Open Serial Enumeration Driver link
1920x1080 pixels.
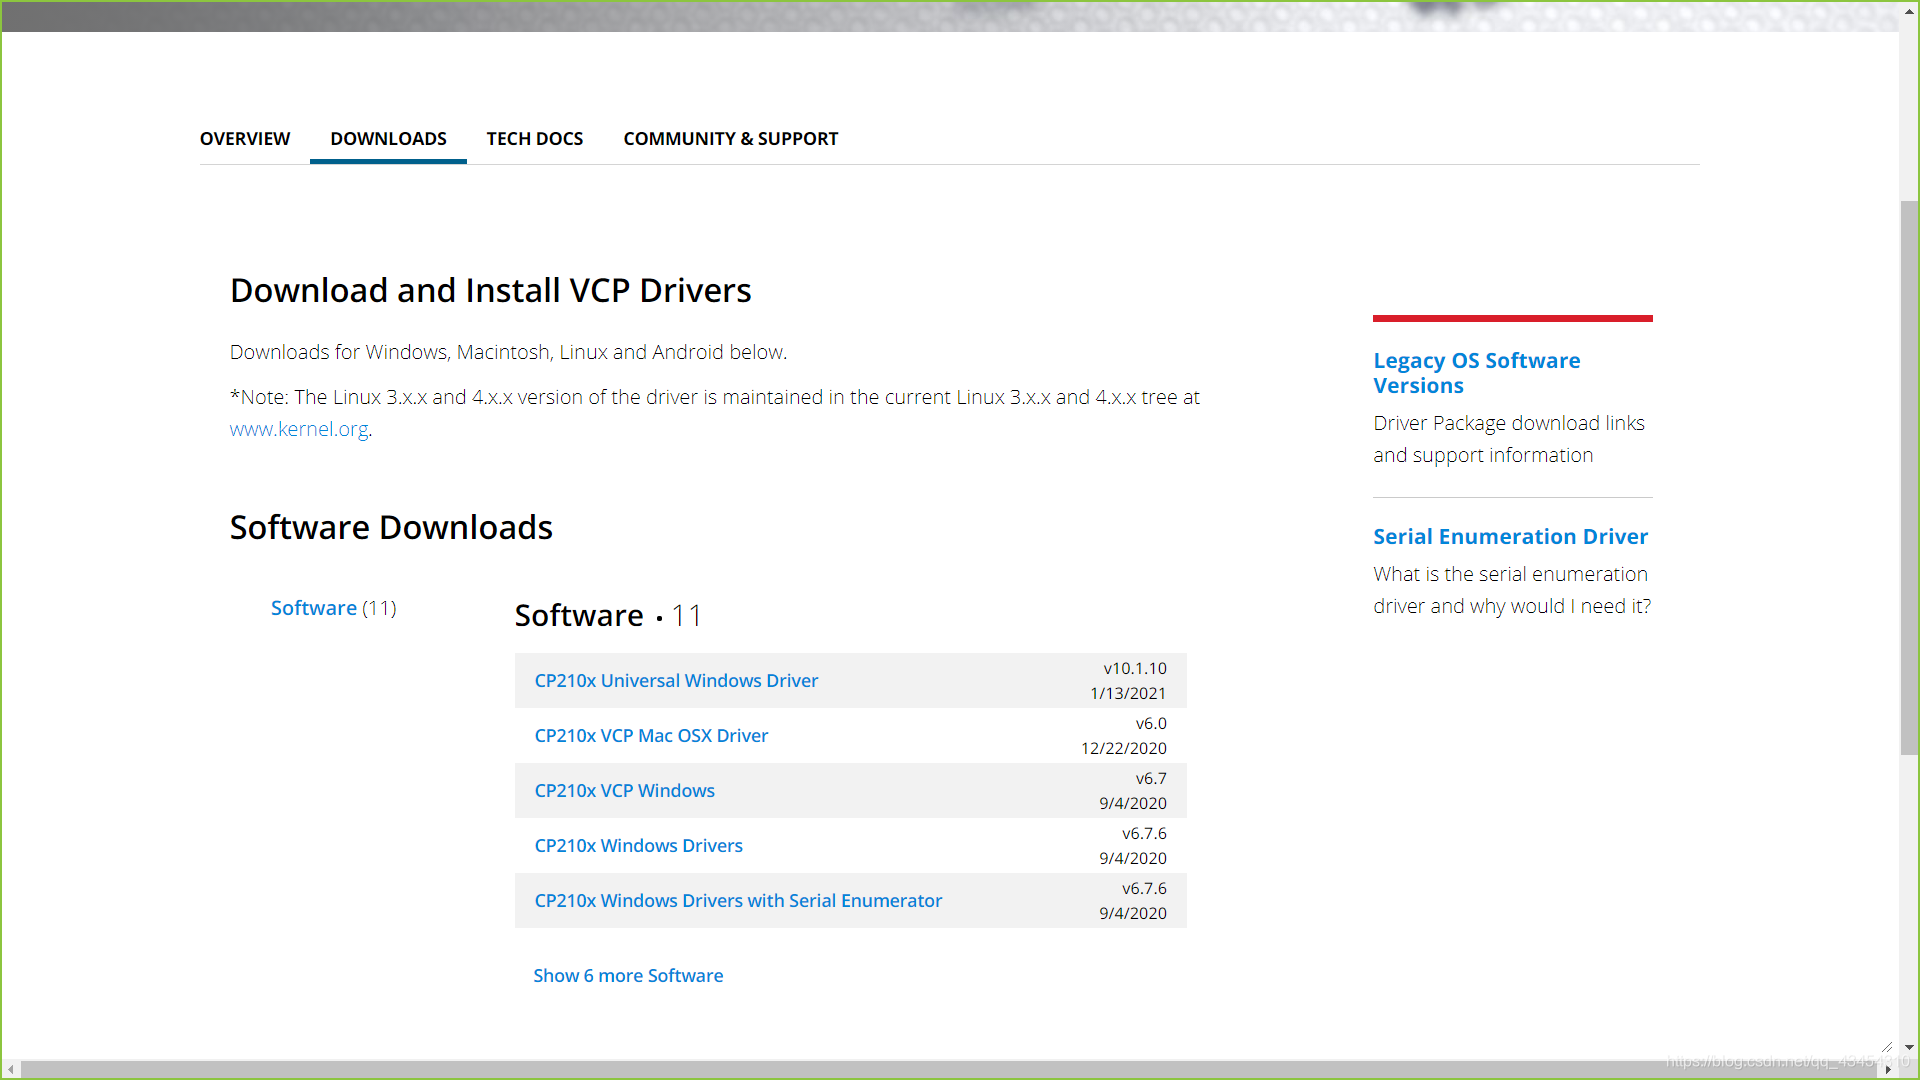point(1510,537)
